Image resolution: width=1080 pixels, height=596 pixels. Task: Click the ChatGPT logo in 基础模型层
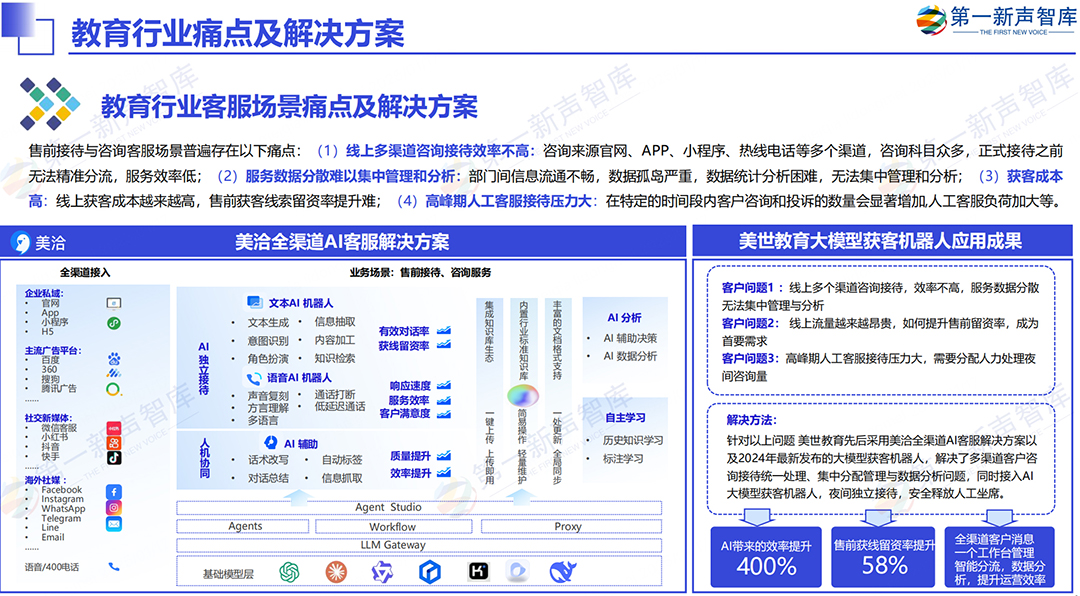pyautogui.click(x=290, y=571)
